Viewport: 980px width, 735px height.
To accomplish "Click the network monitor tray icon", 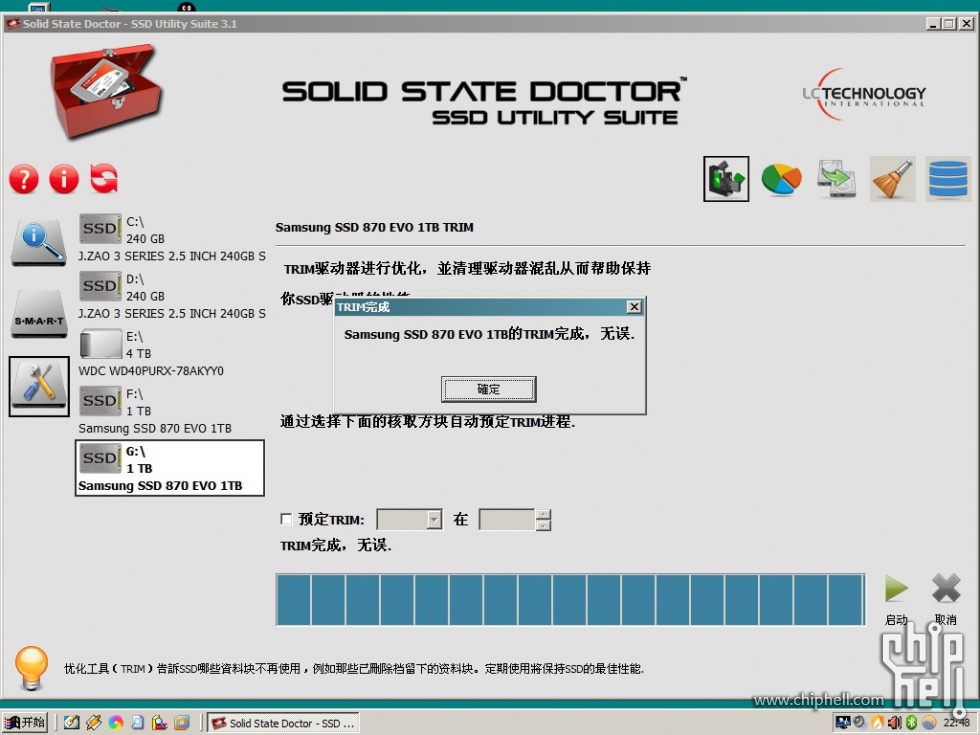I will (x=843, y=722).
